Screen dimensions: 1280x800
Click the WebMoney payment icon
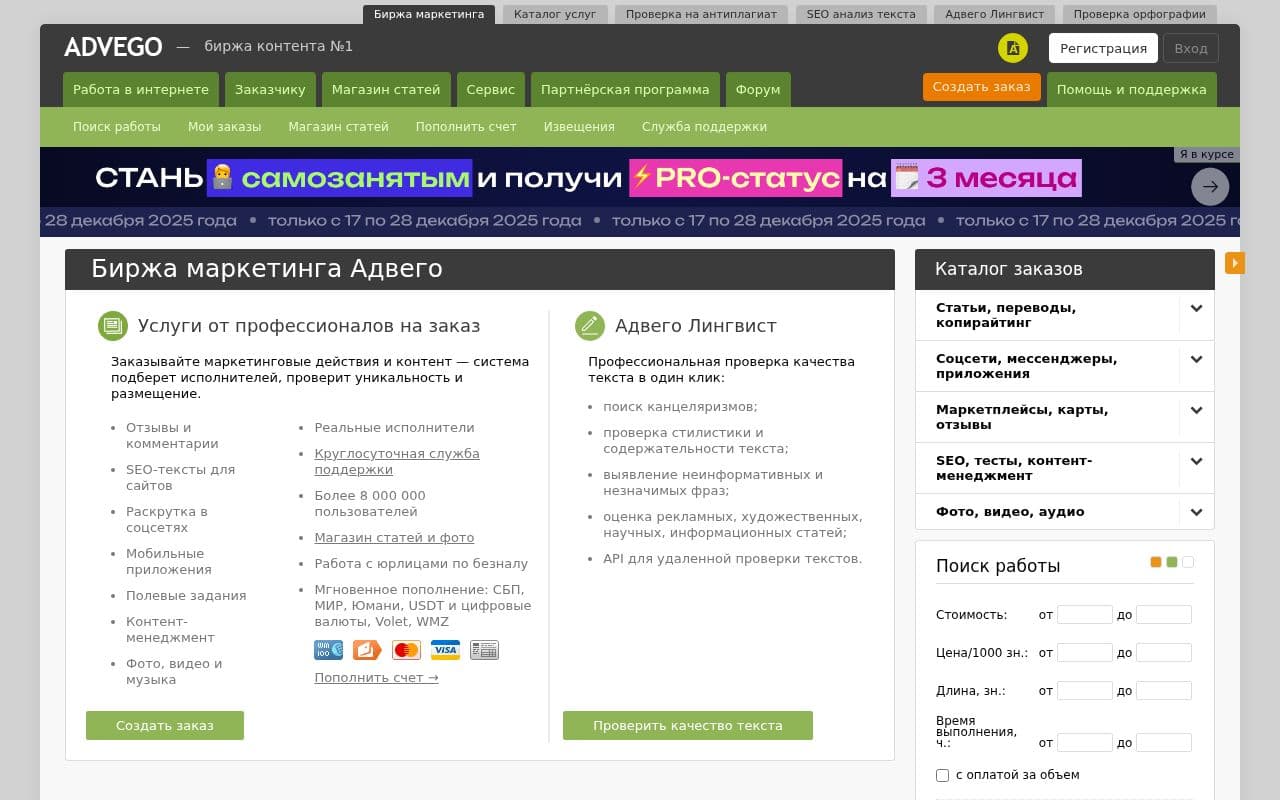328,650
